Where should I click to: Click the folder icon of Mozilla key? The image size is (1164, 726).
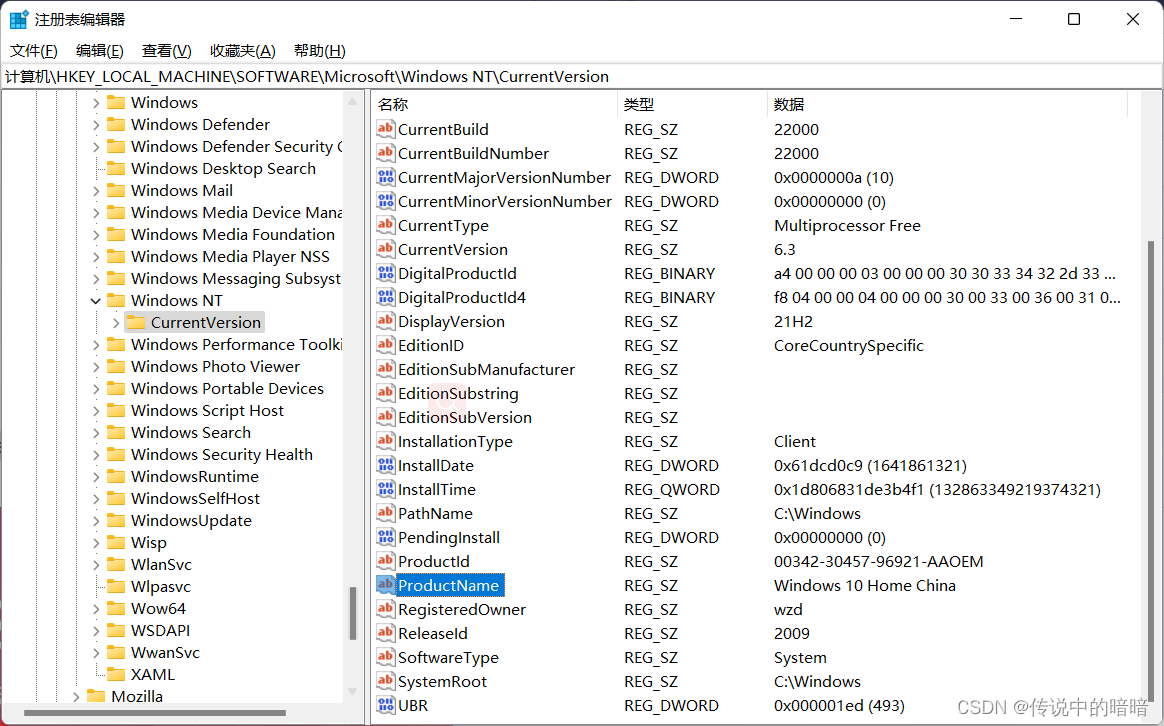pos(96,696)
